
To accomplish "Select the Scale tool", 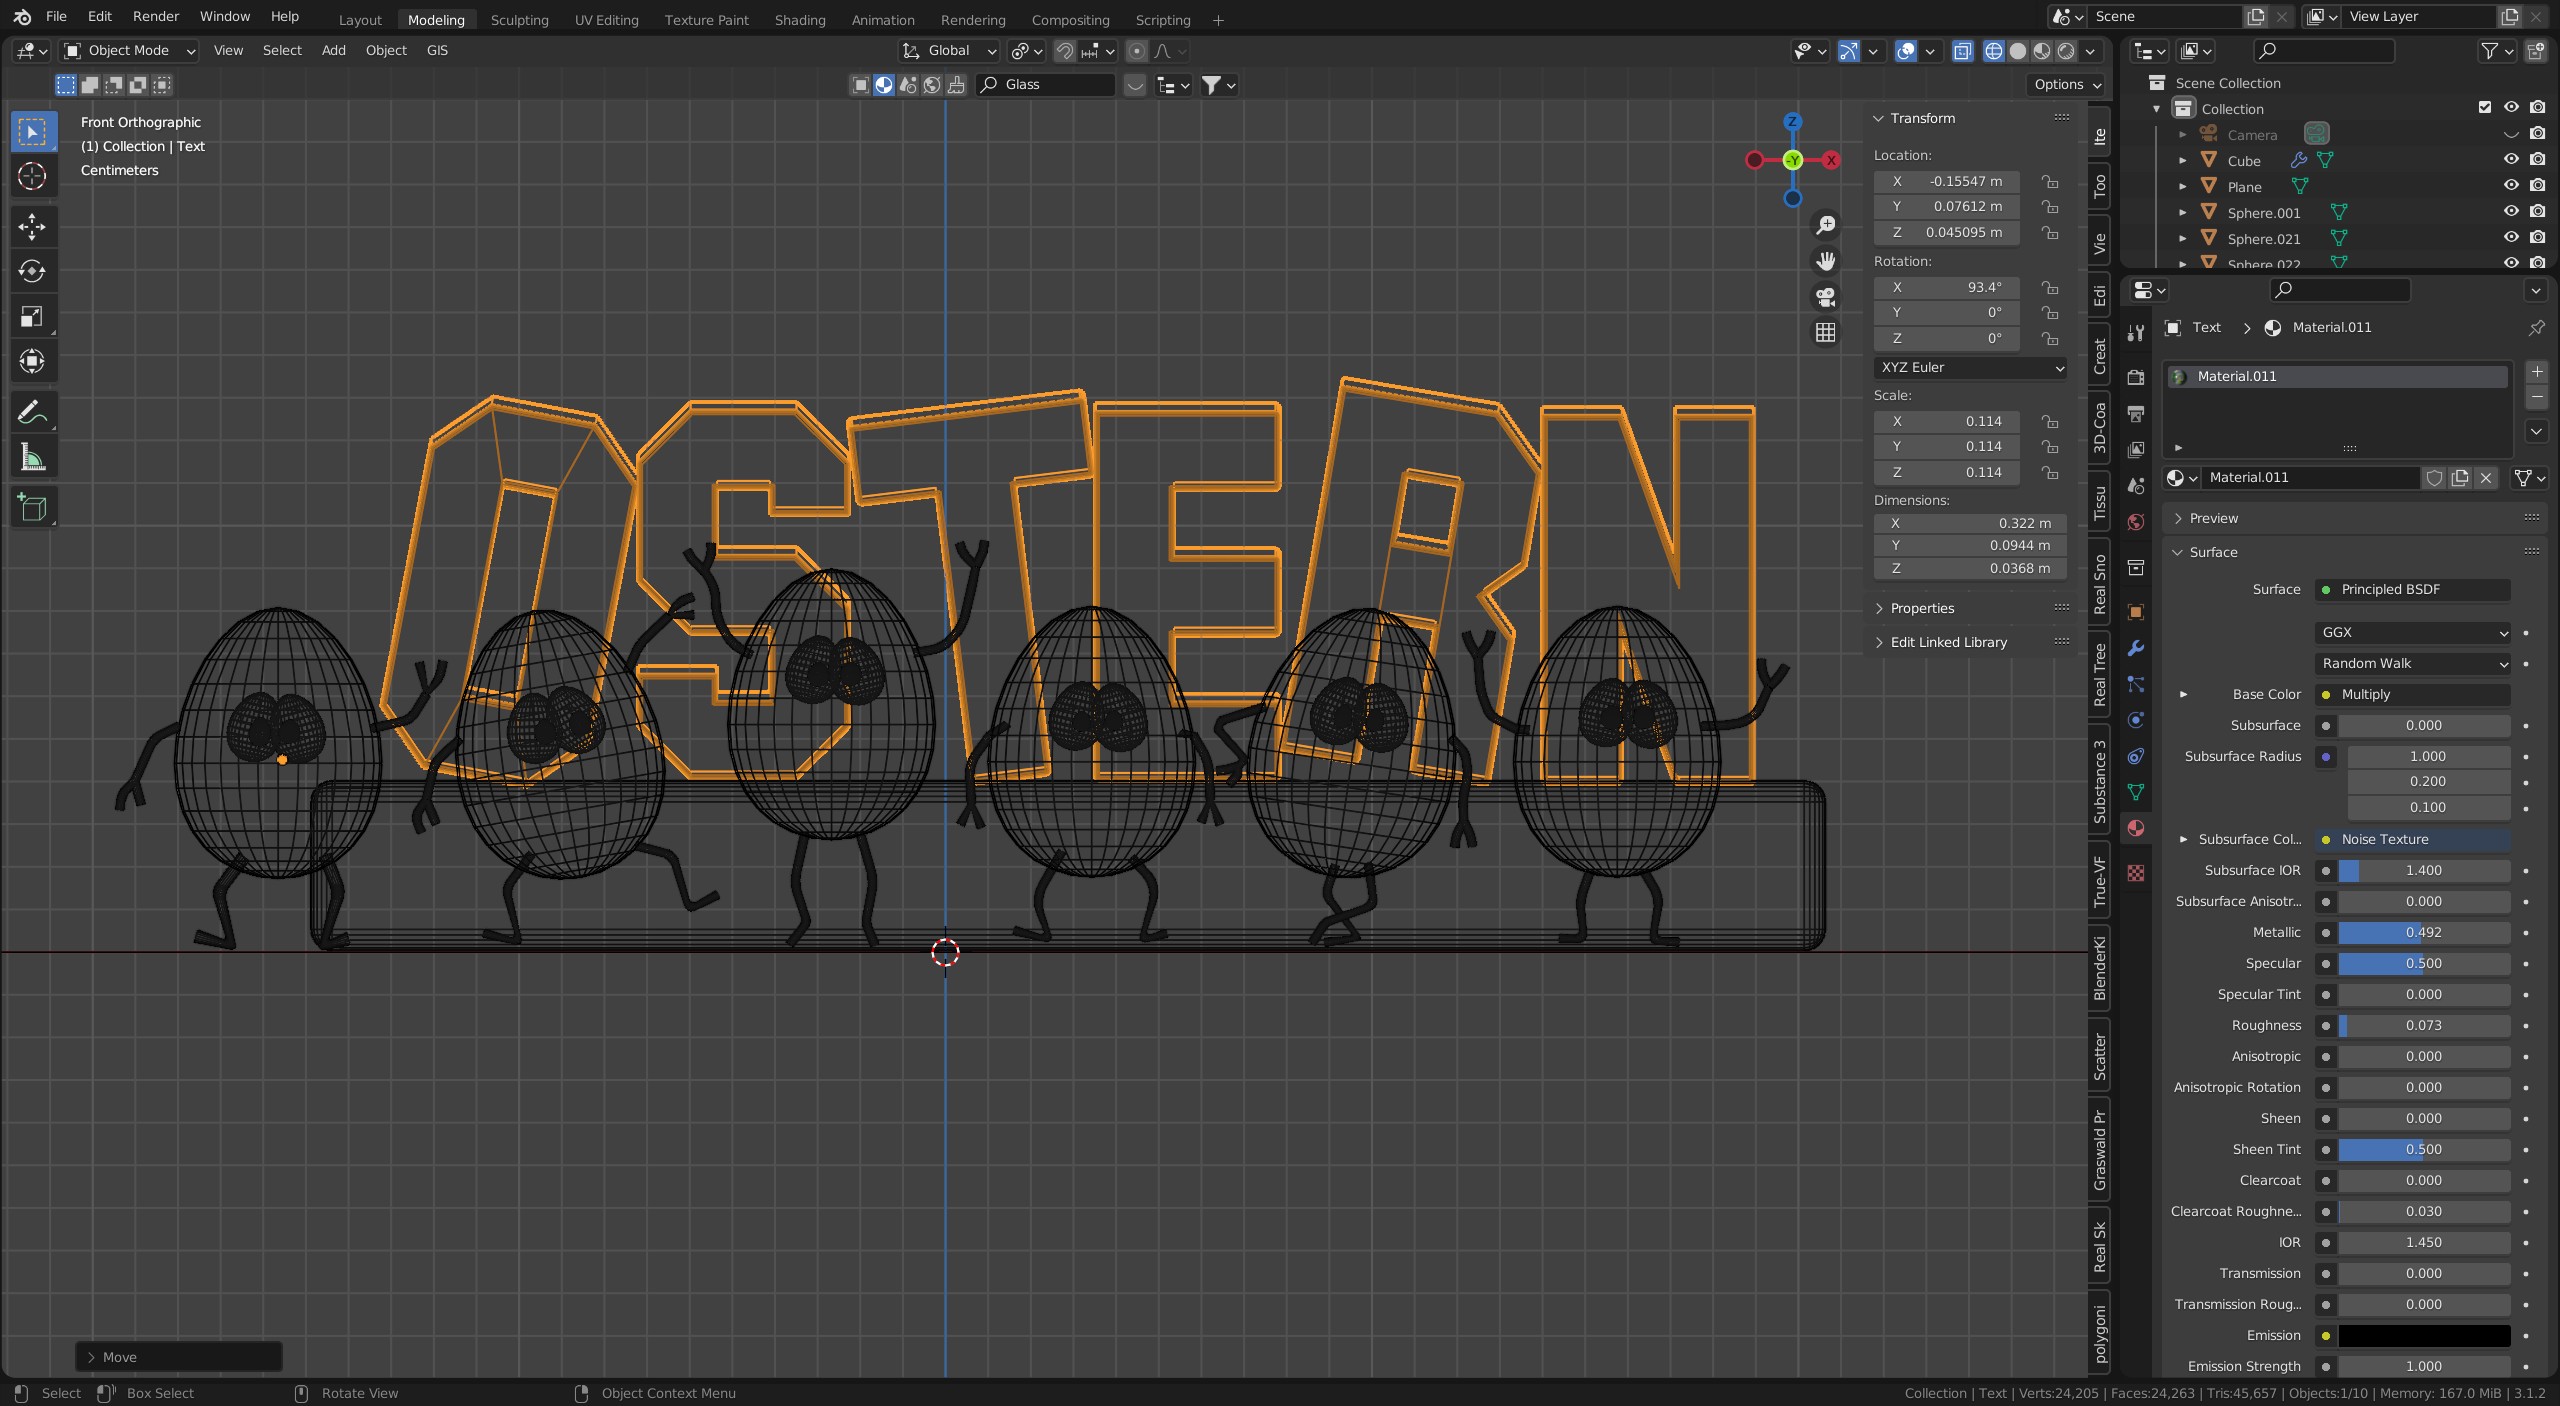I will tap(32, 317).
